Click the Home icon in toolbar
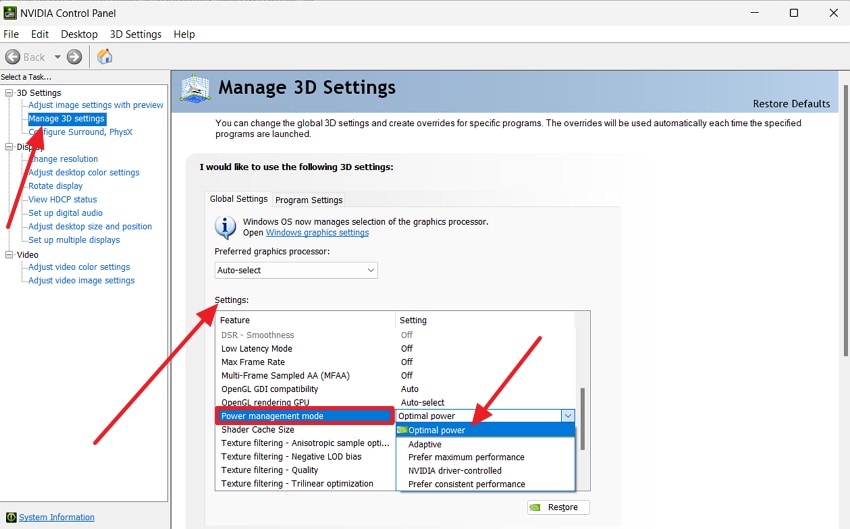This screenshot has width=850, height=529. coord(105,56)
